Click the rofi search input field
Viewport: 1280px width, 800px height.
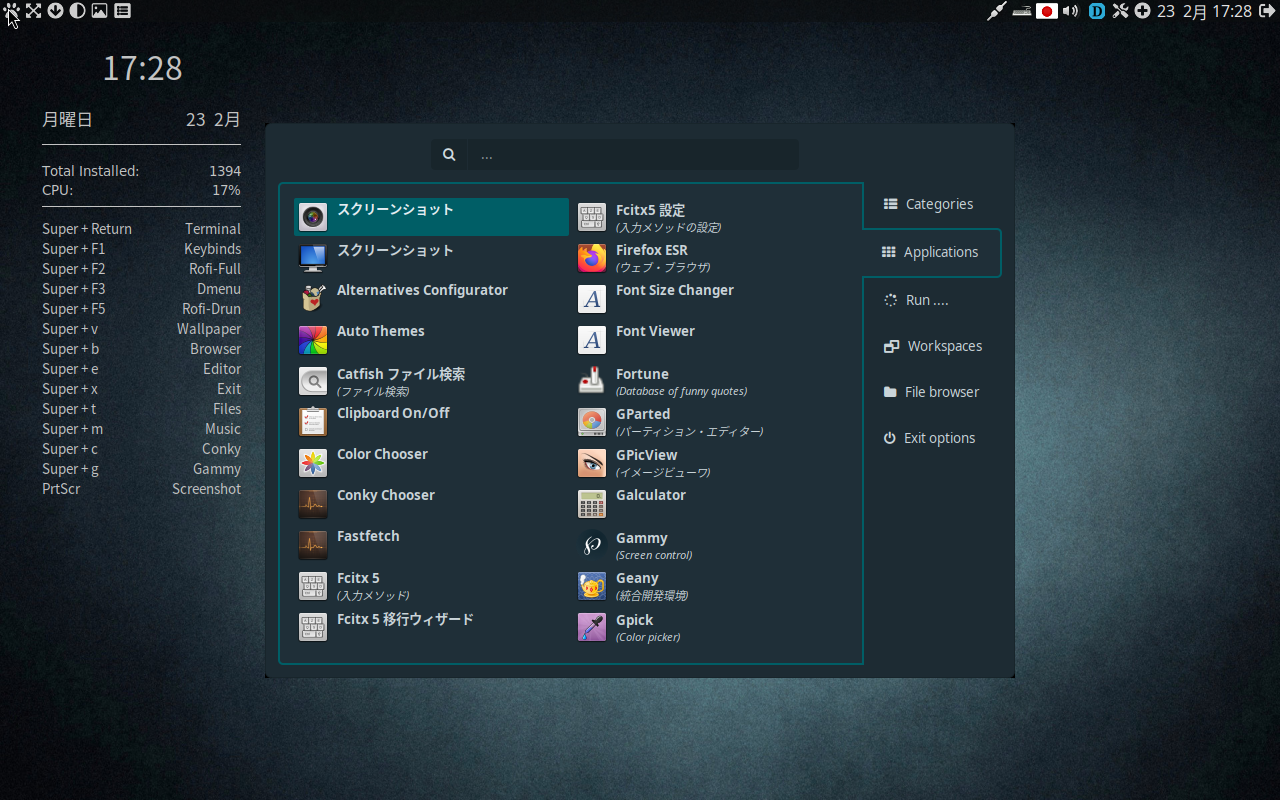point(632,155)
